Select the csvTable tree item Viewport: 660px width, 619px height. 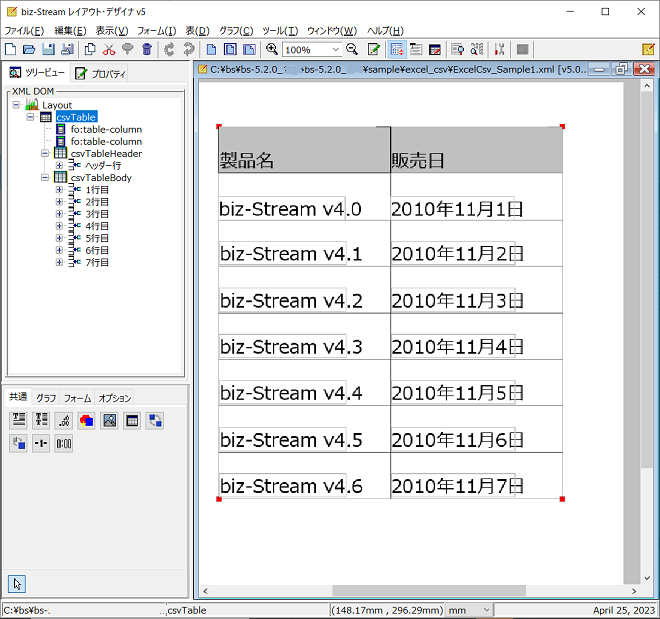point(76,117)
